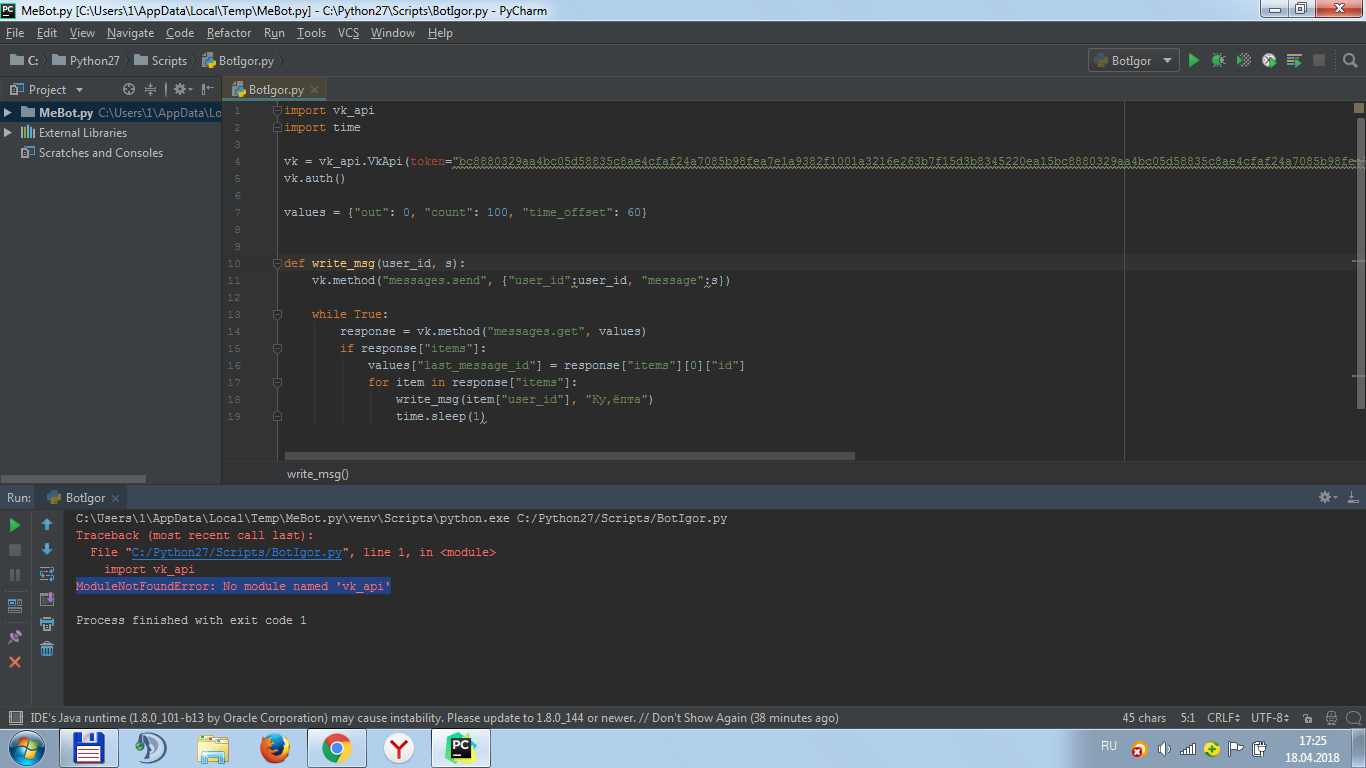Click the inspection status square above editor scrollbar
This screenshot has width=1366, height=768.
[1359, 107]
